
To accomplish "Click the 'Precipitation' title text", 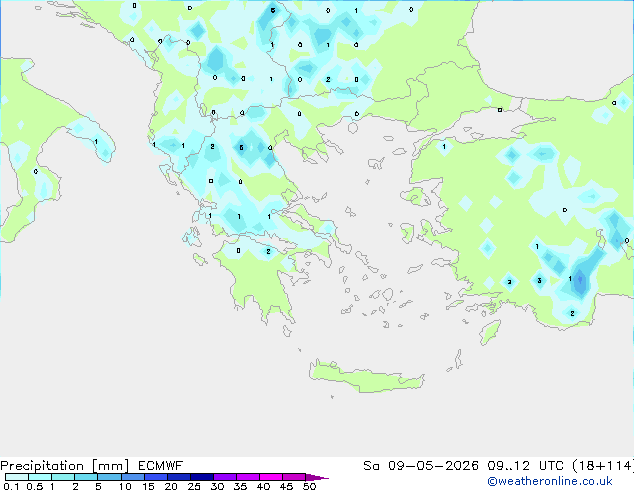I will tap(42, 466).
